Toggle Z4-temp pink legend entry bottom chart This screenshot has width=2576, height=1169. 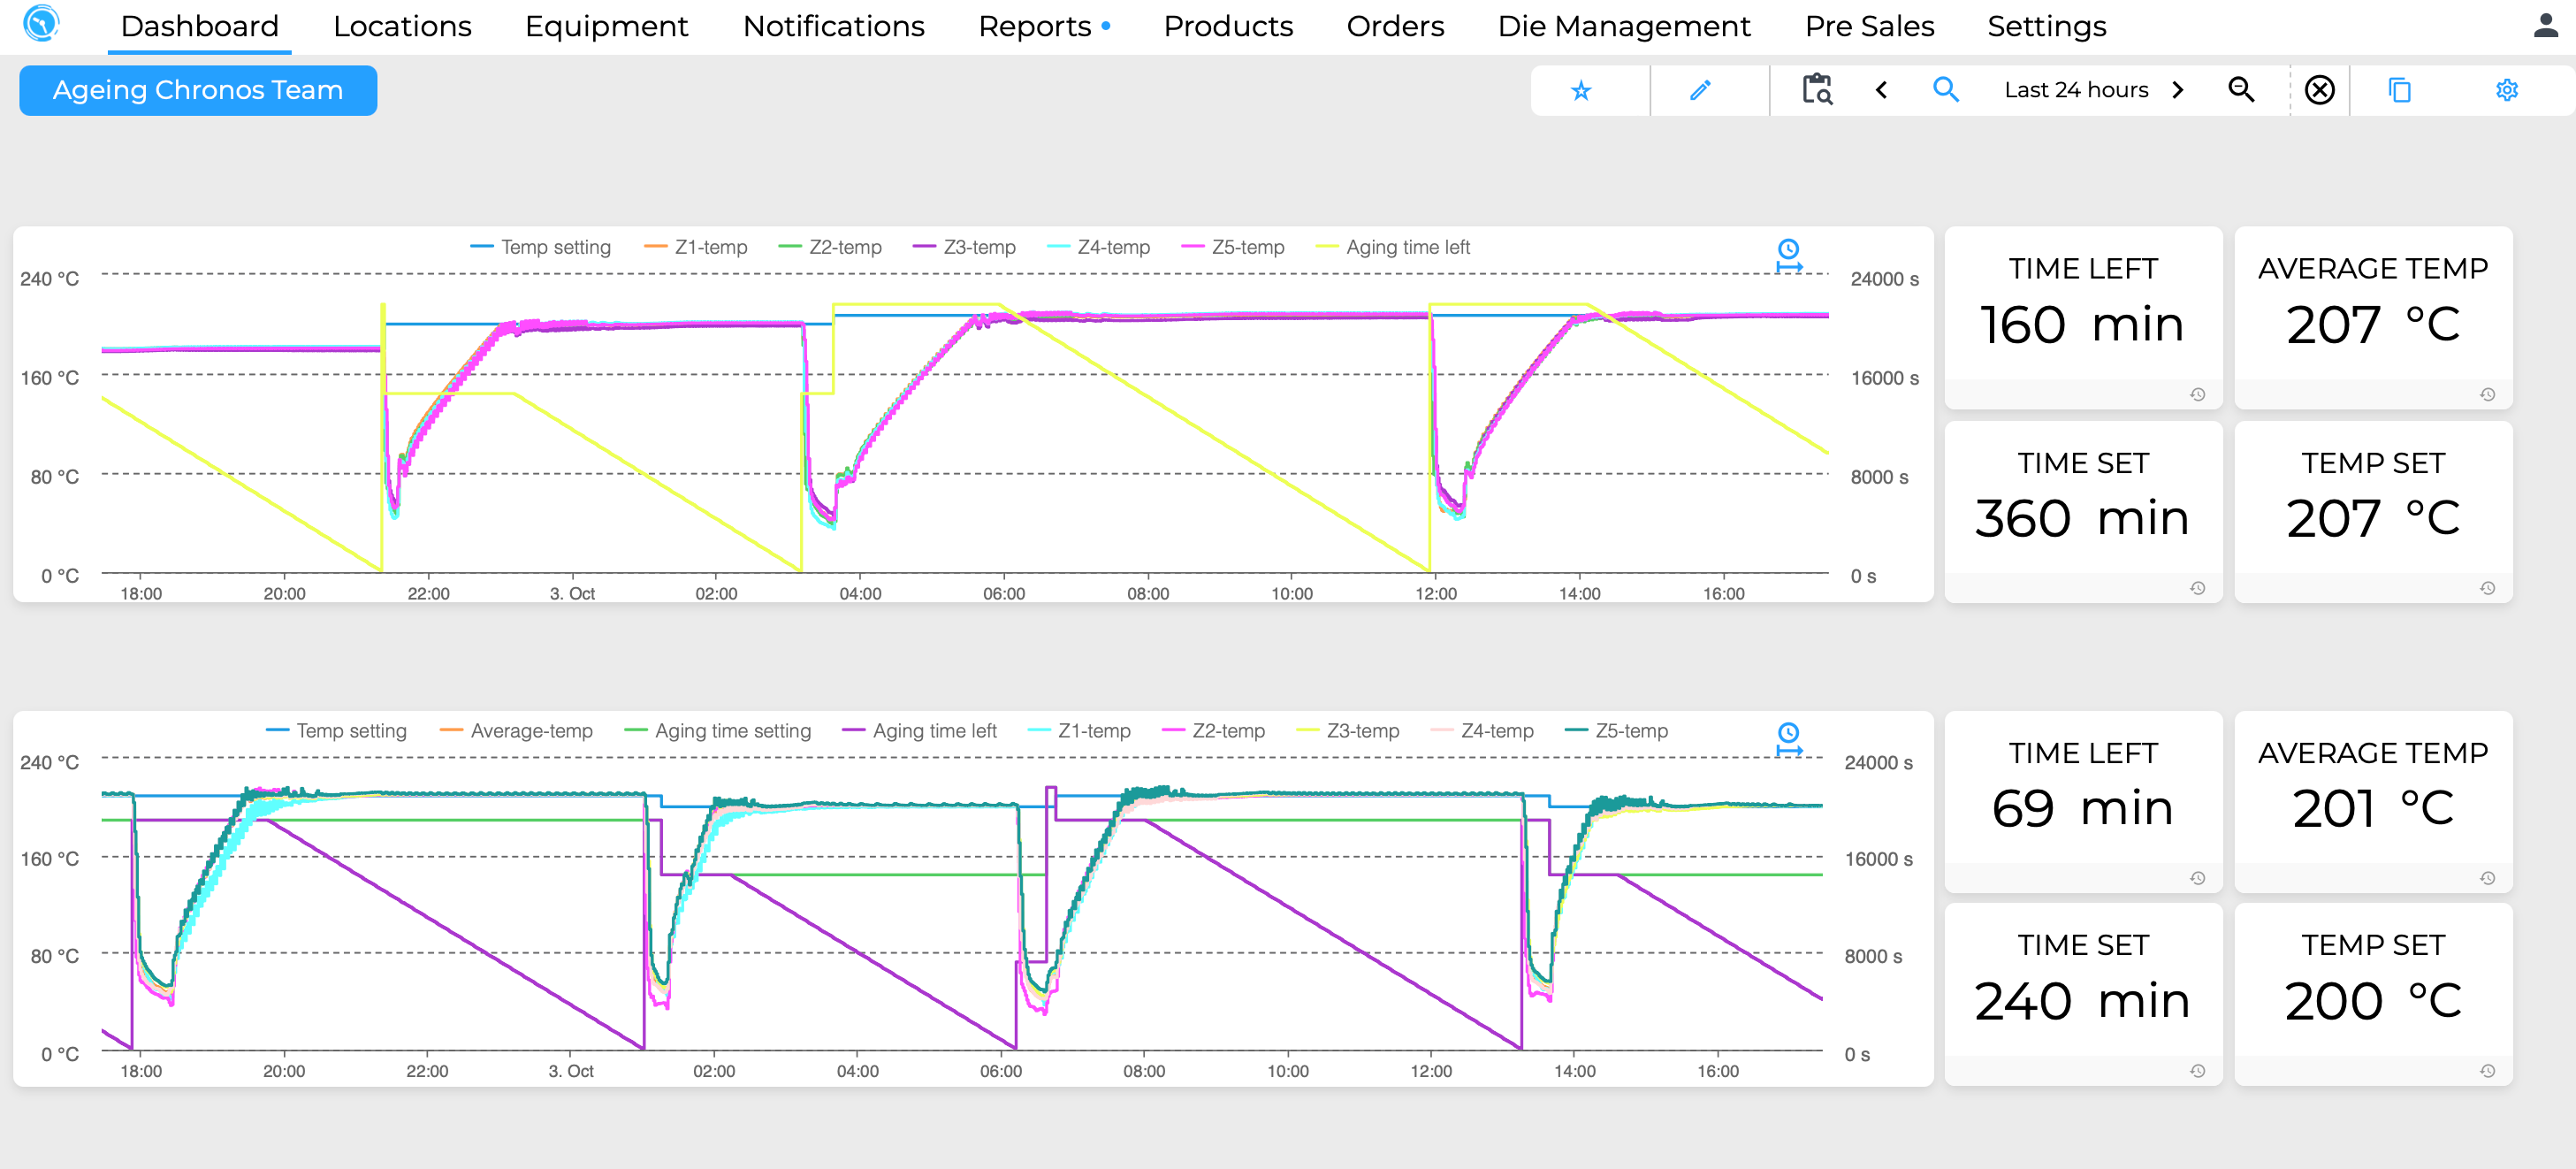[x=1482, y=731]
